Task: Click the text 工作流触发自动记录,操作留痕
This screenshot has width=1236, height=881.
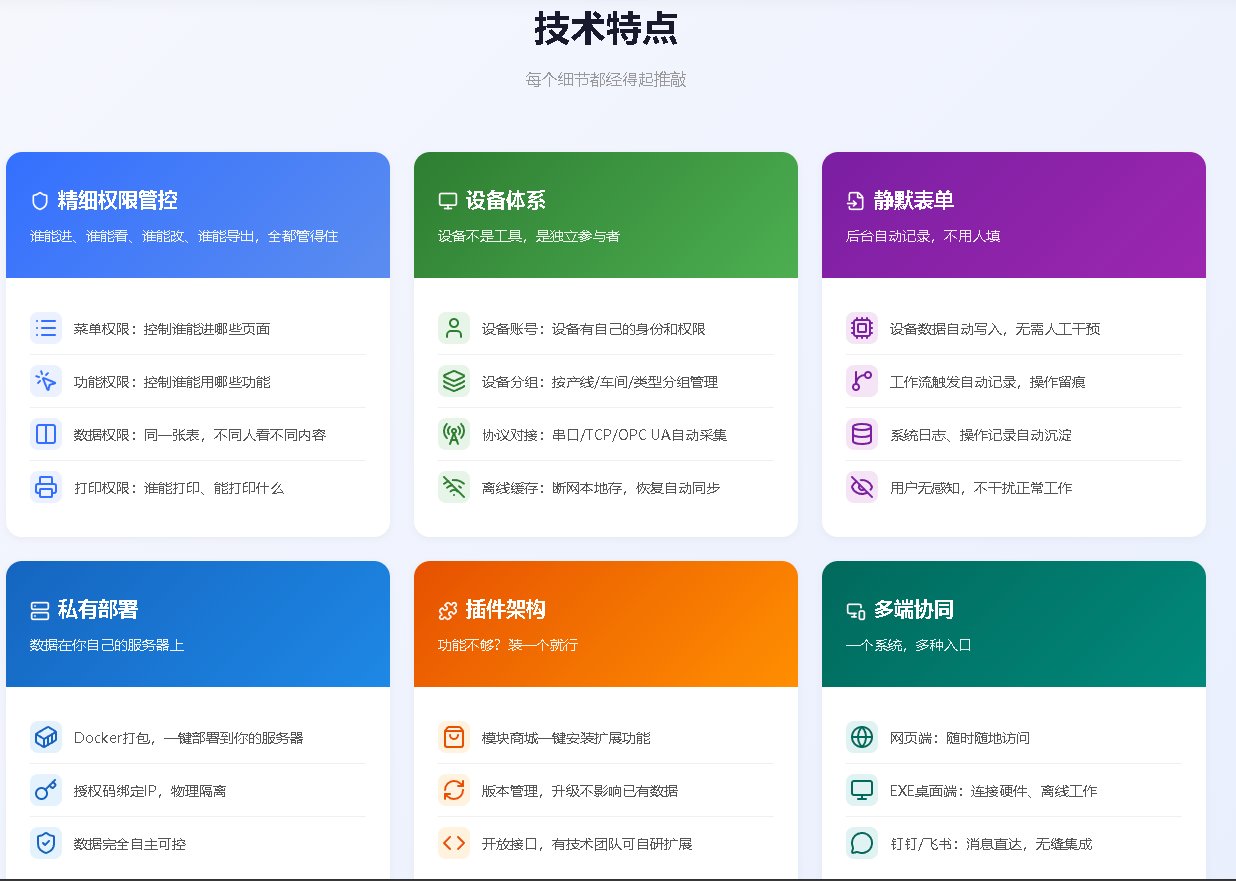Action: (x=988, y=382)
